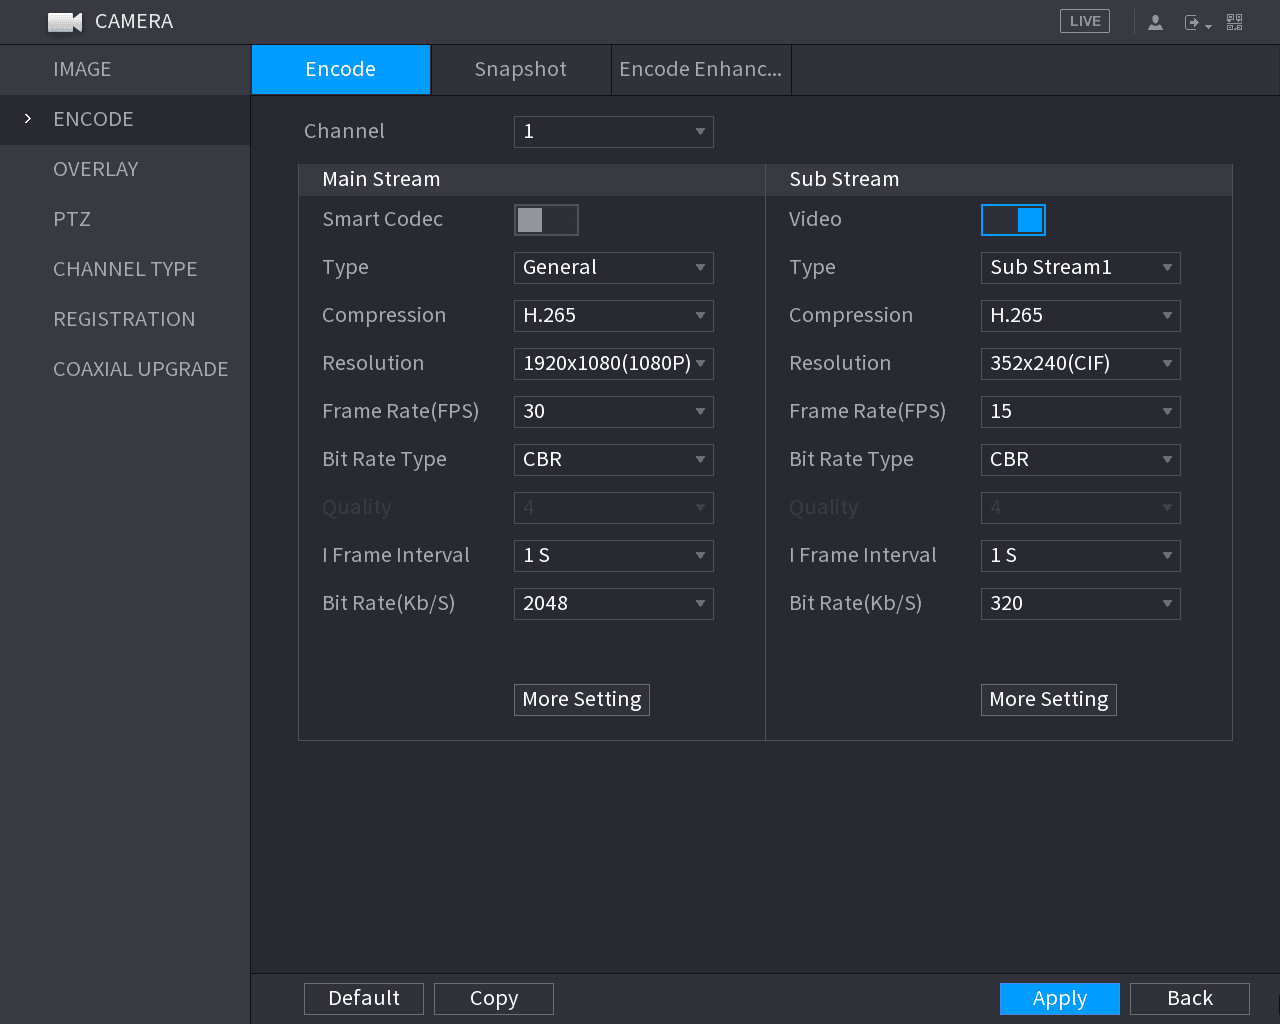Open the OVERLAY menu item

point(125,170)
